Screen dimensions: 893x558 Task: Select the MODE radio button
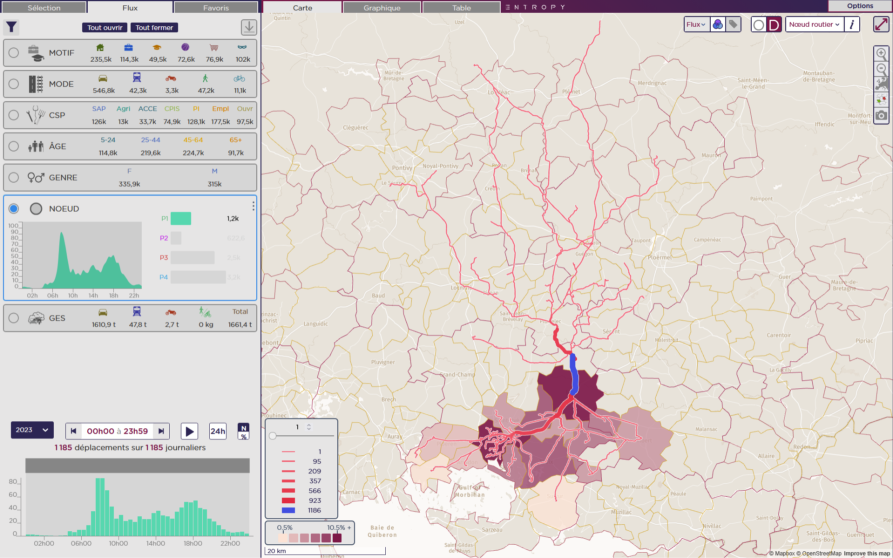click(x=14, y=84)
